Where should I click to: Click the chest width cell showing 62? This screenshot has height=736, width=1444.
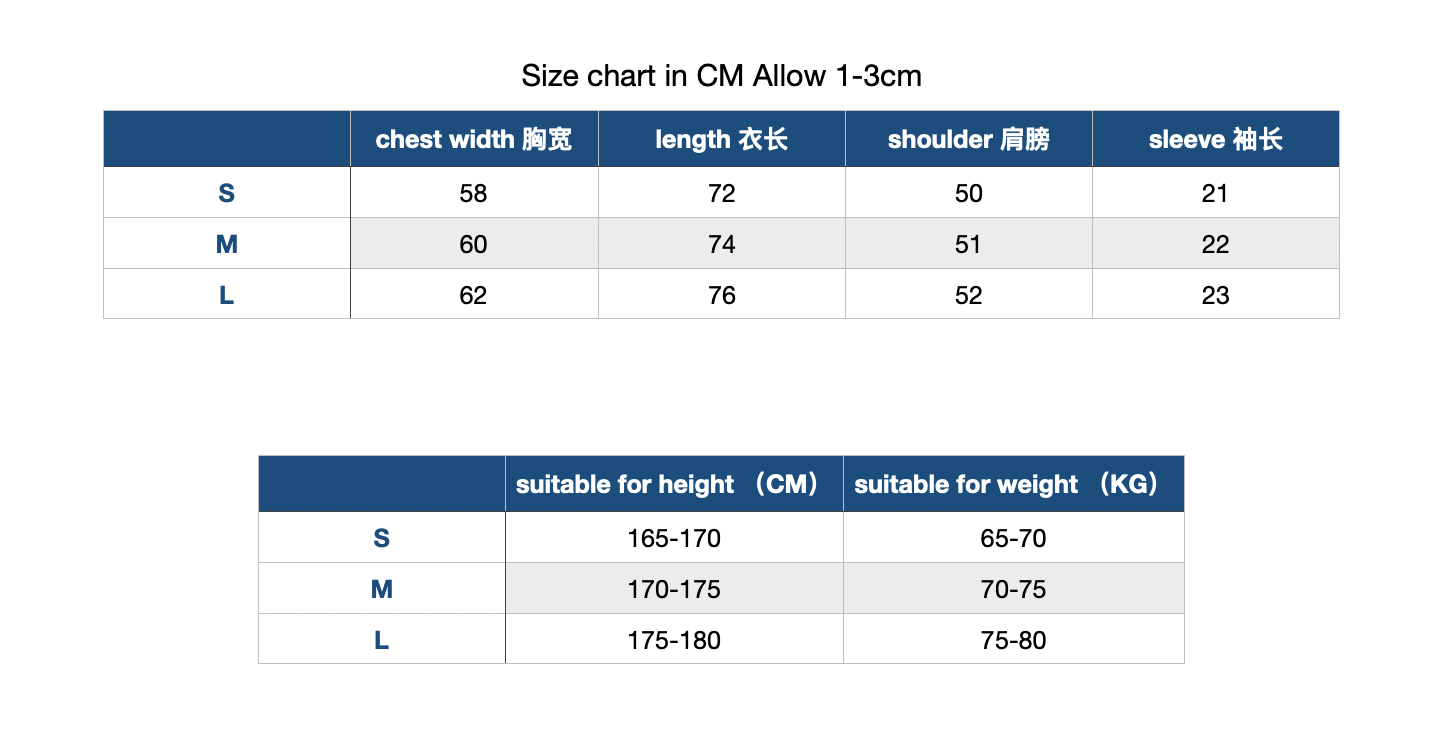474,295
